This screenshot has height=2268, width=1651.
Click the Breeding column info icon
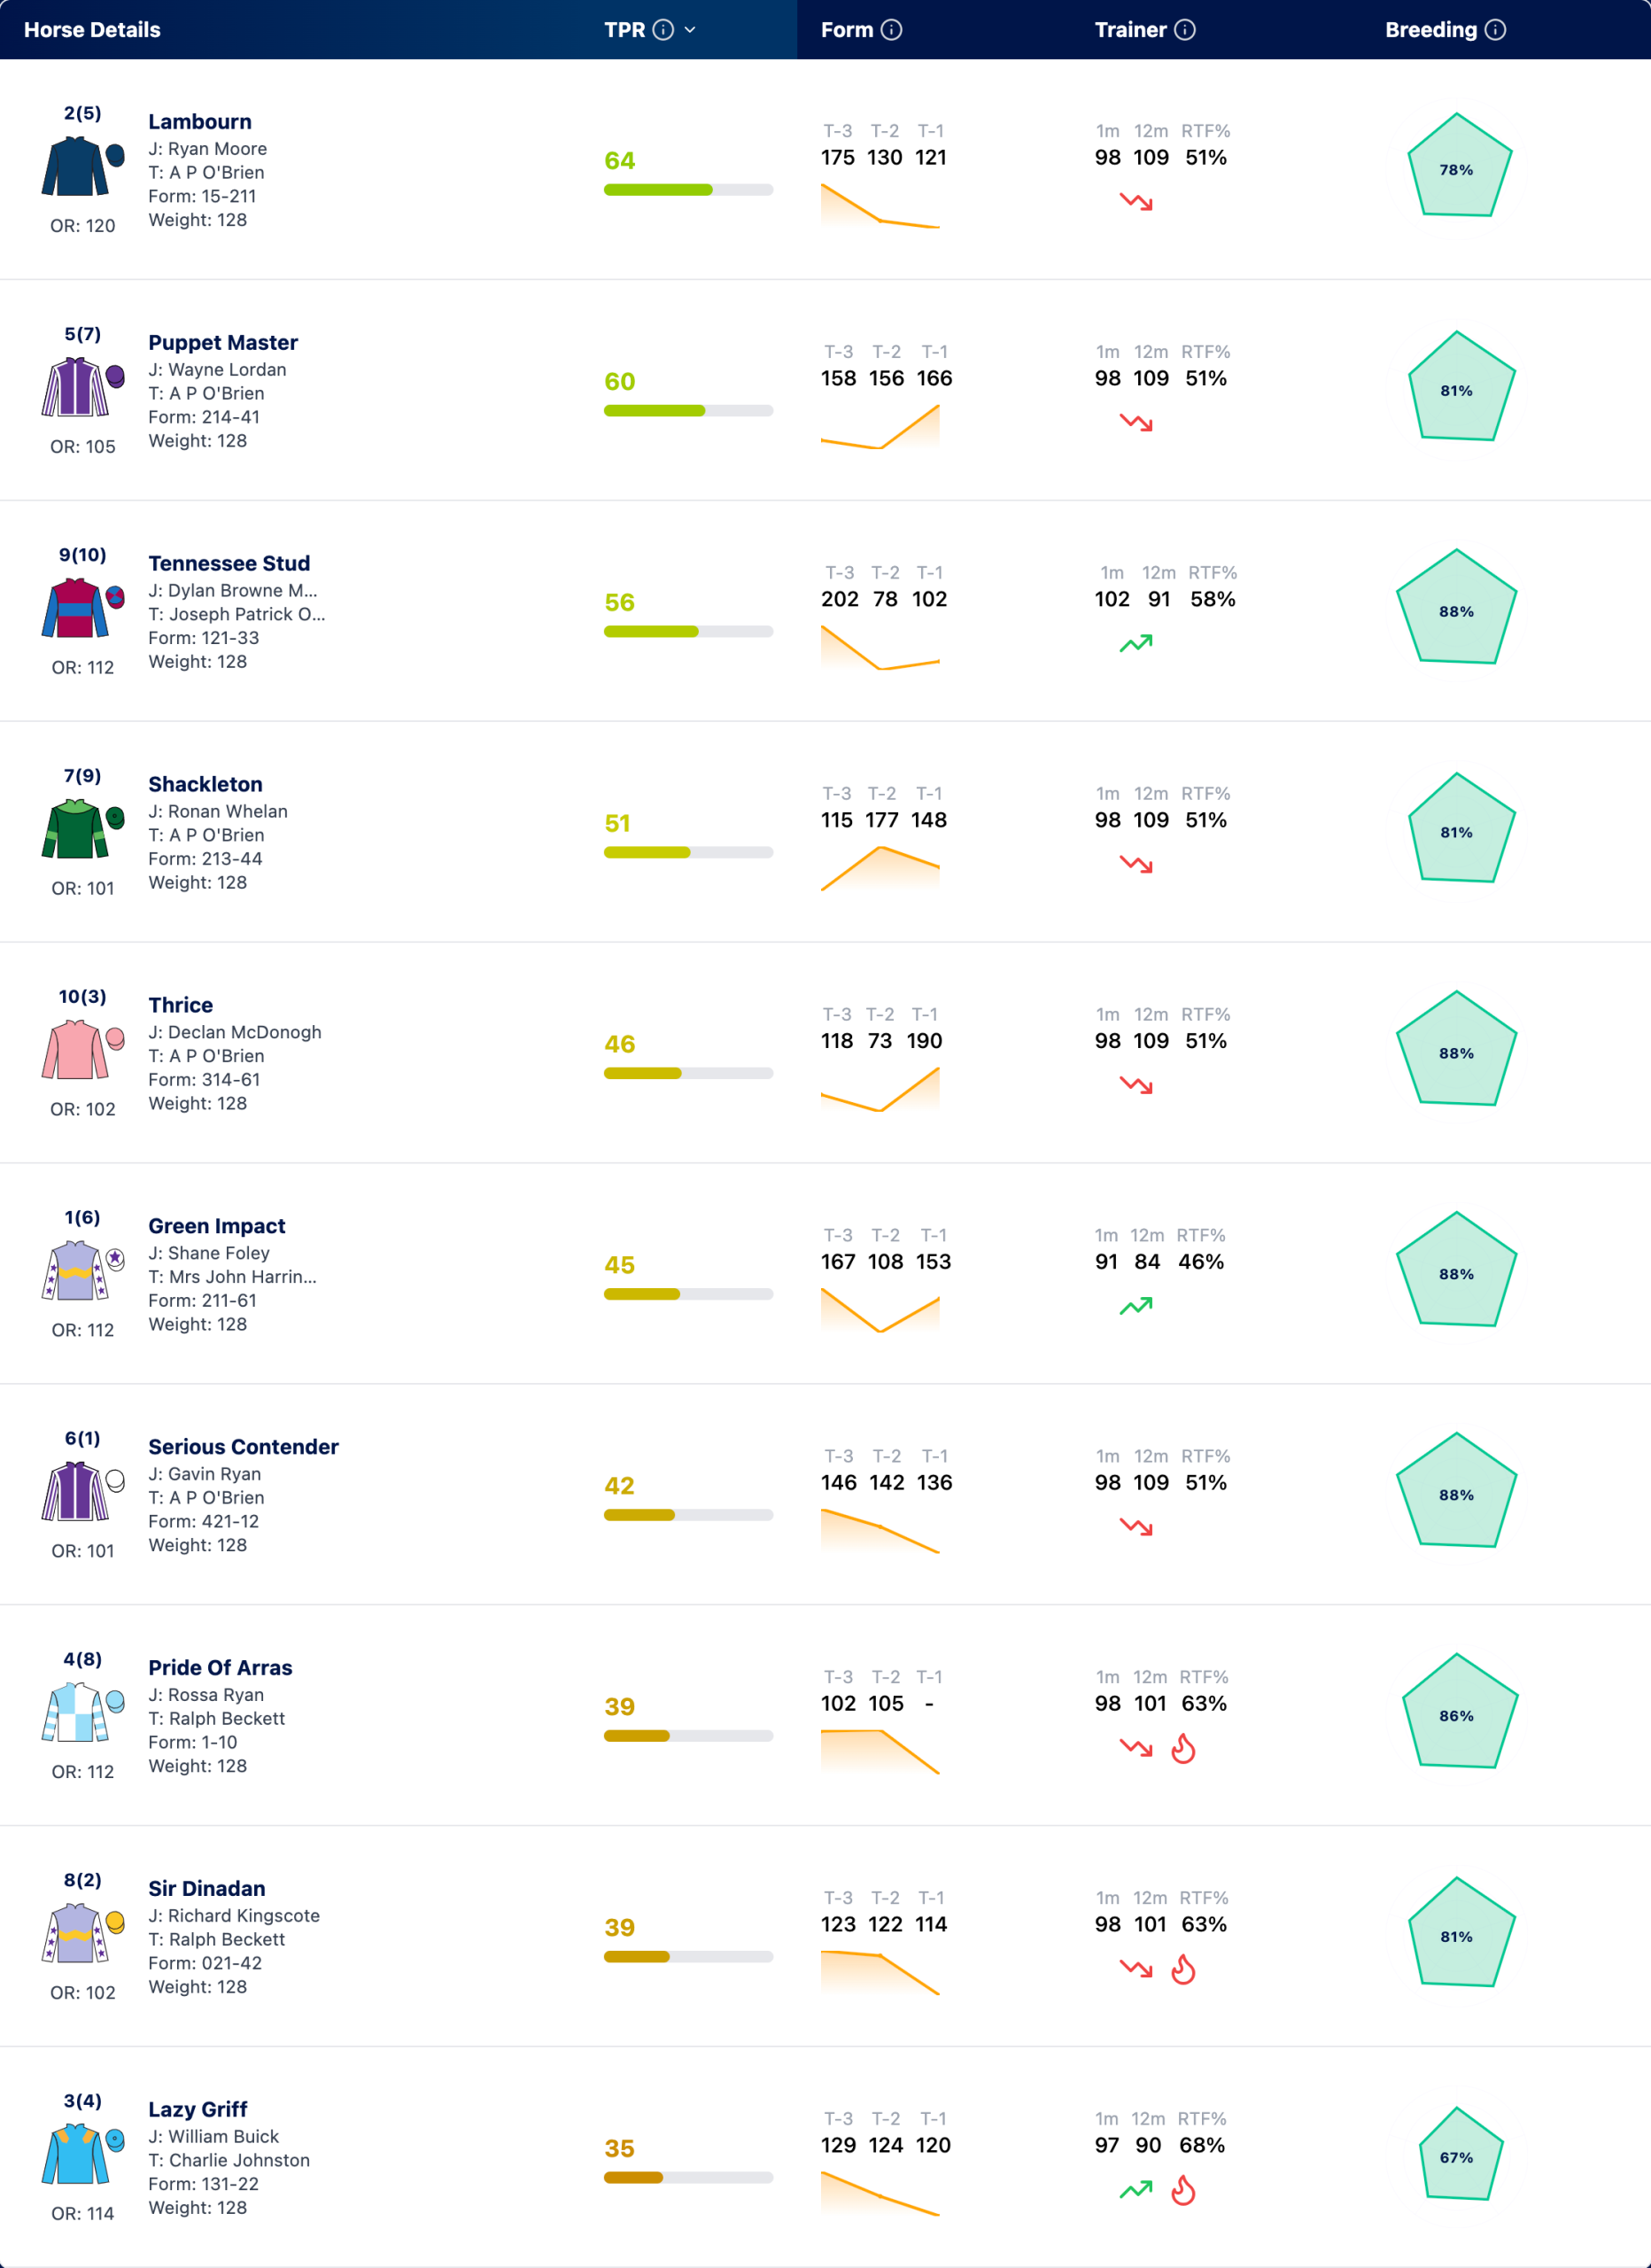1495,30
